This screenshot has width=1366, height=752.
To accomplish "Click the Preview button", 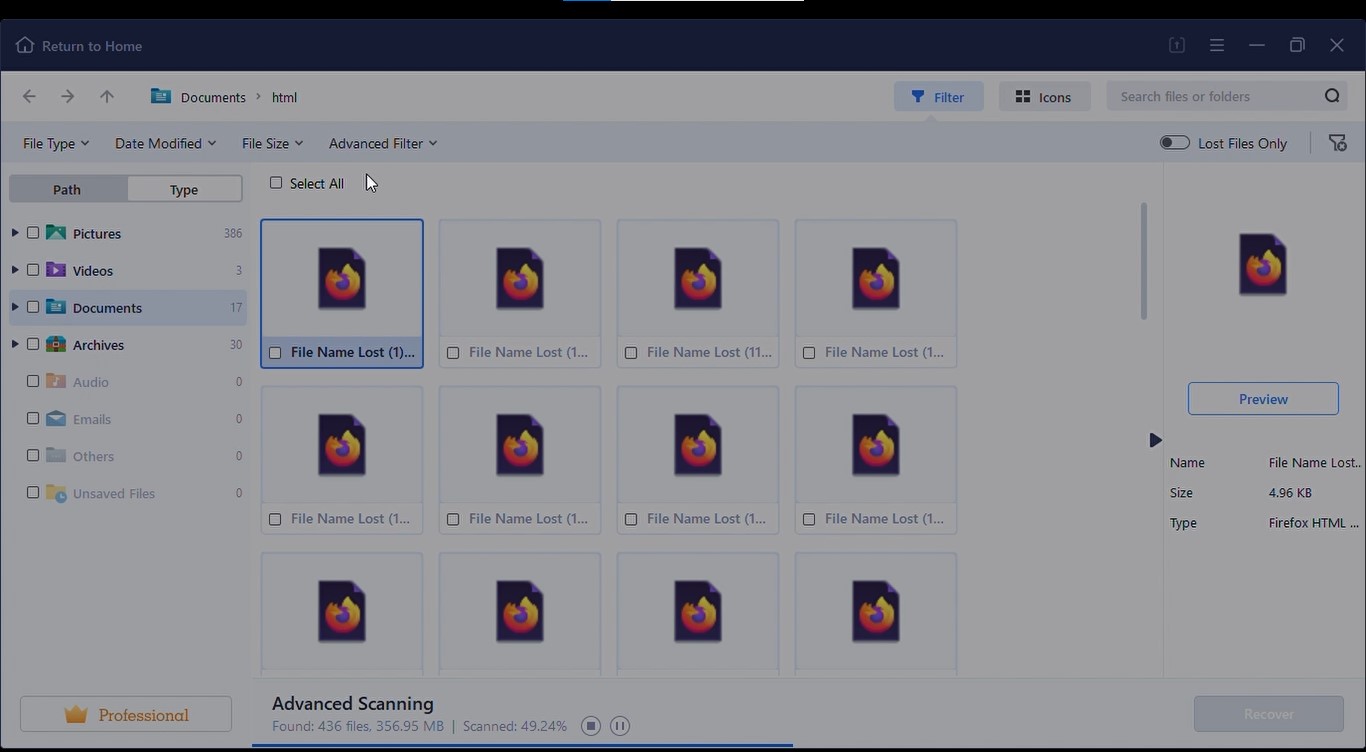I will tap(1263, 398).
